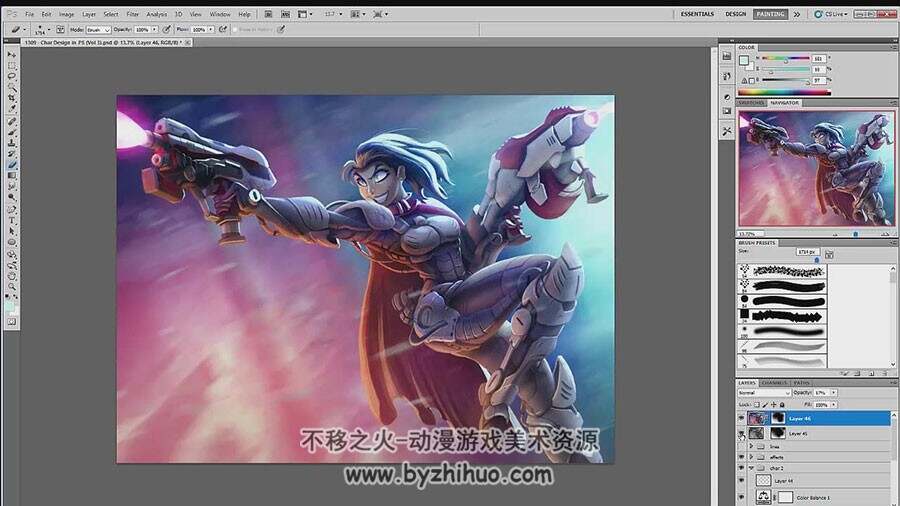
Task: Enable airbrush mode icon next to Flow
Action: [x=223, y=29]
